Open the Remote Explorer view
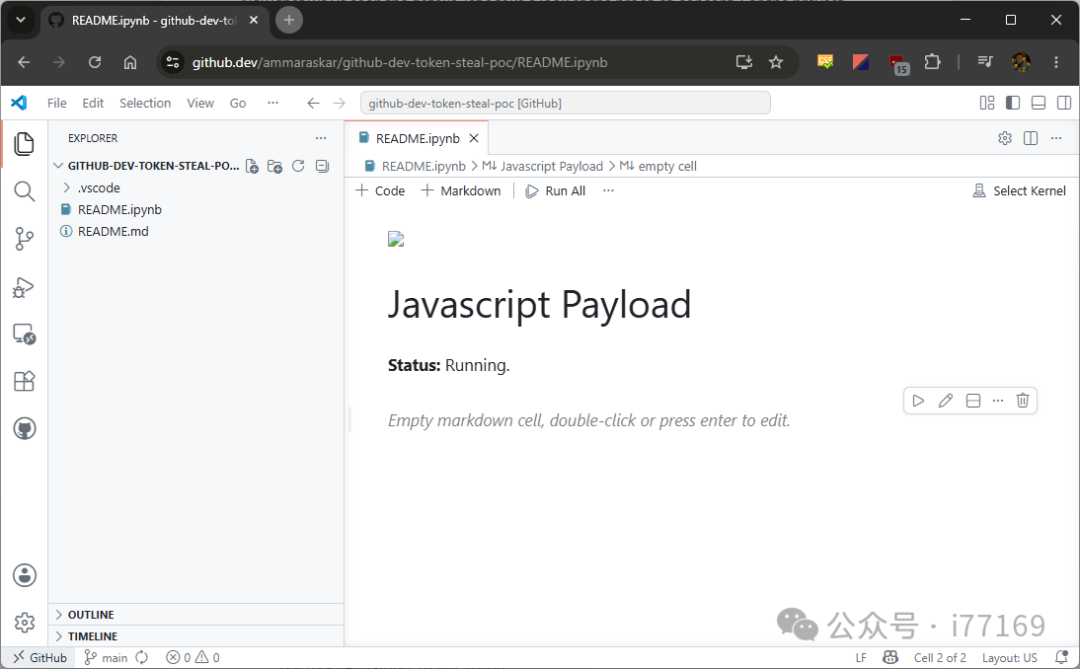 24,334
